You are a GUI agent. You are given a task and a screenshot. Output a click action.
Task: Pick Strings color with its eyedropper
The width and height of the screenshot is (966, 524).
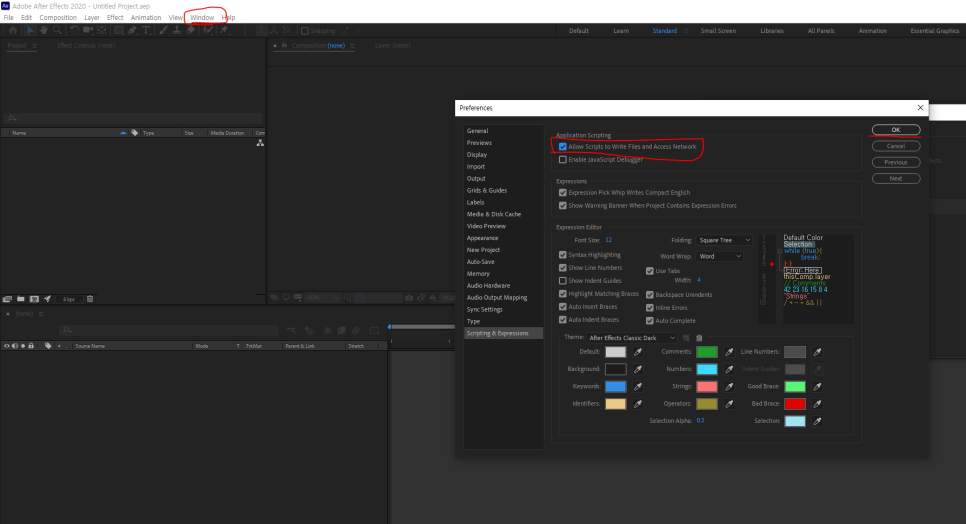point(729,386)
